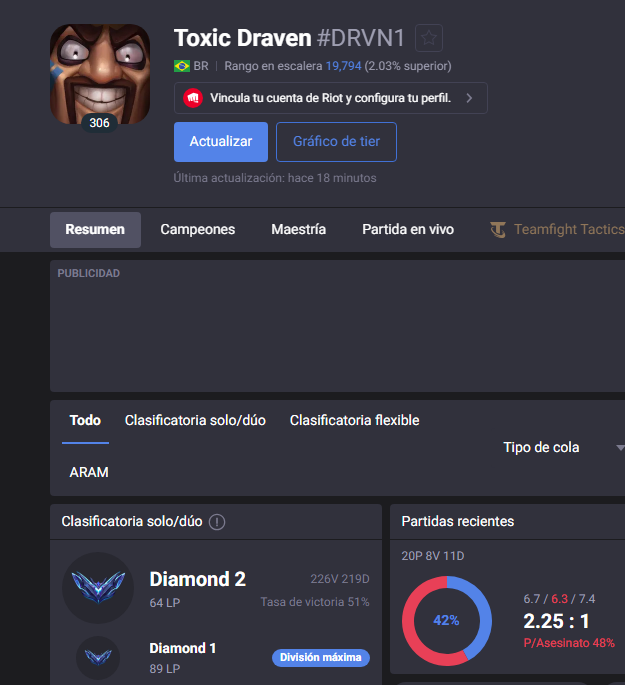Click the PUBLICIDAD label
Image resolution: width=625 pixels, height=685 pixels.
point(89,273)
